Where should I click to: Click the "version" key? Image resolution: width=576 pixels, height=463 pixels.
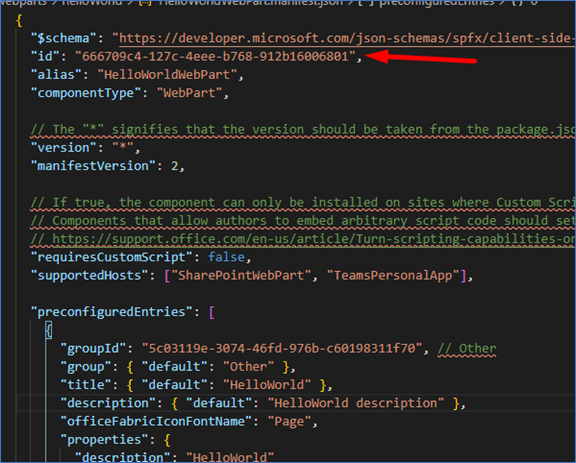tap(64, 148)
